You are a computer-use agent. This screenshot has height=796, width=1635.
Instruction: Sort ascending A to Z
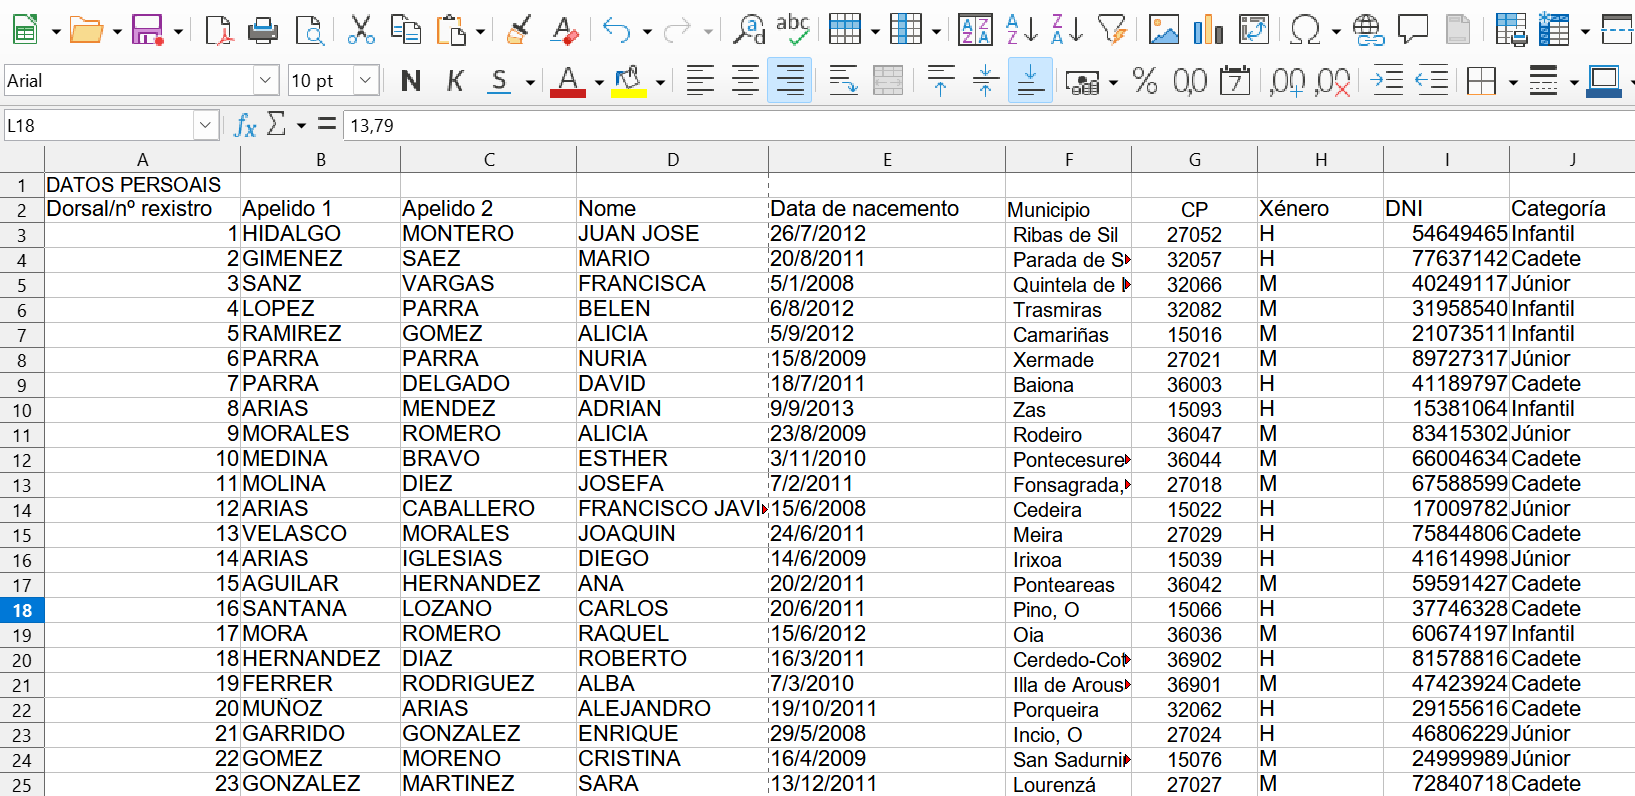click(x=1021, y=30)
